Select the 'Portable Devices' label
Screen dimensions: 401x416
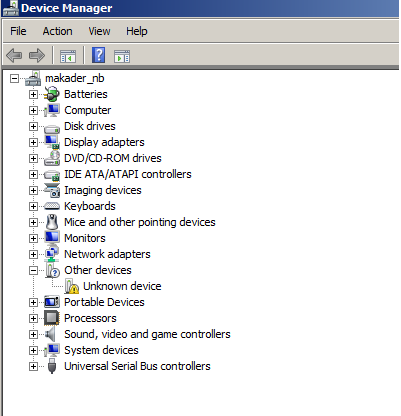[104, 302]
